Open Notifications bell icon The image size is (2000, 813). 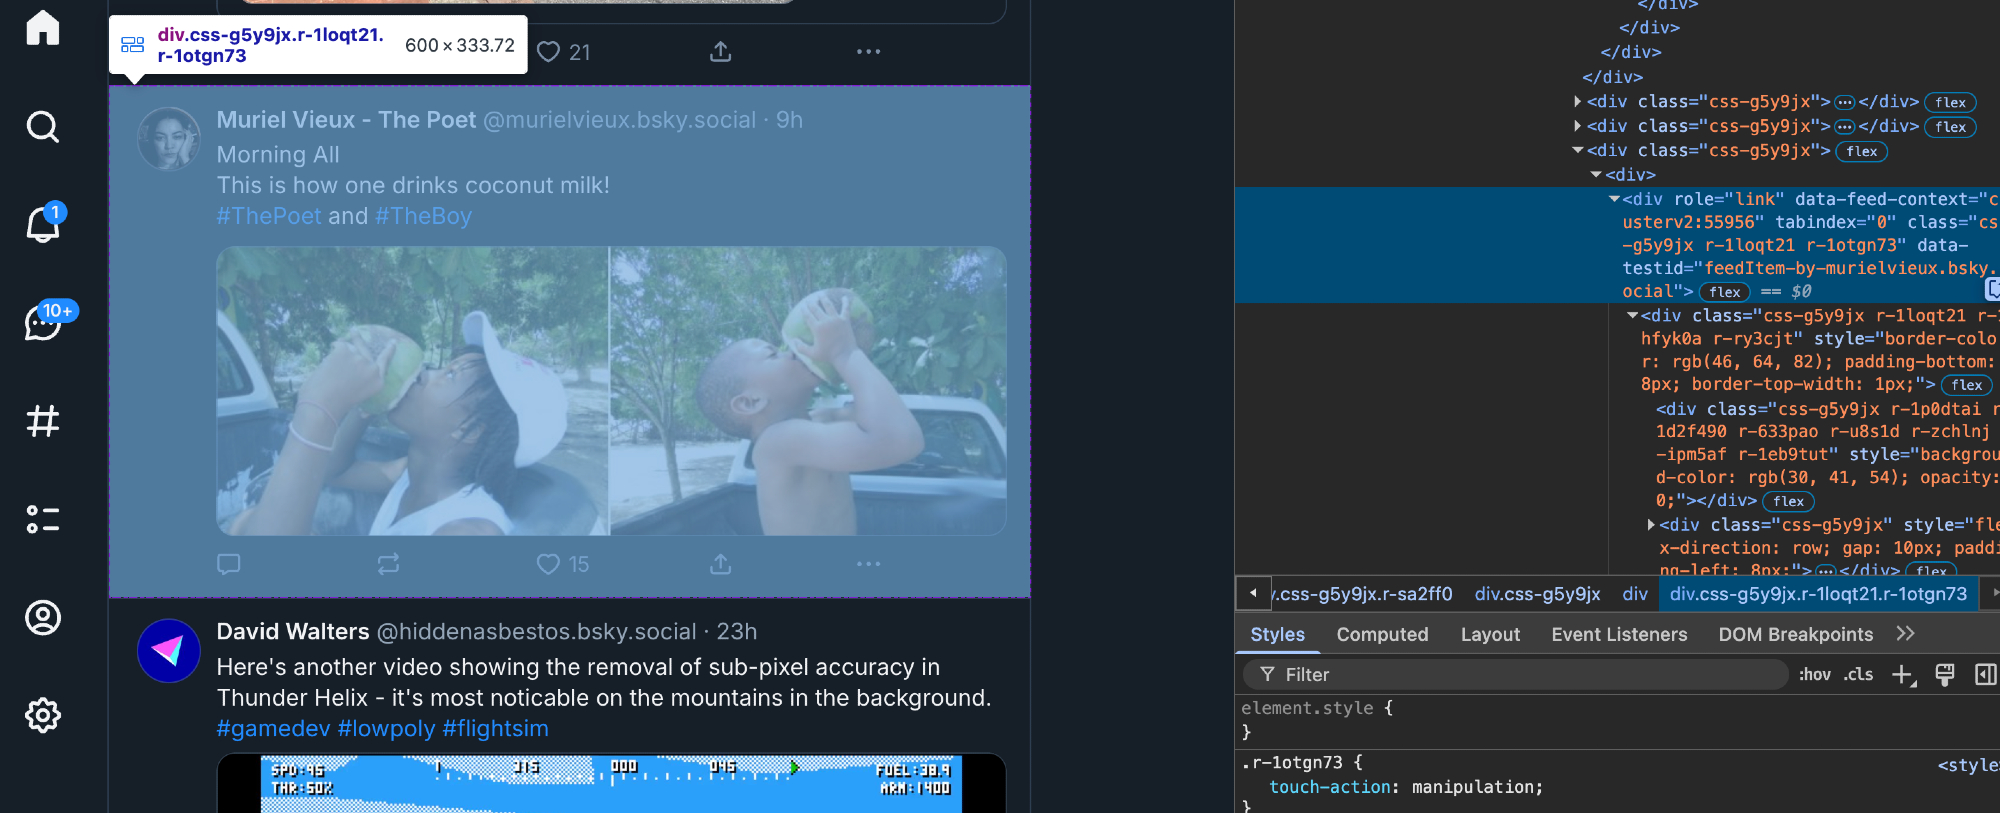pyautogui.click(x=43, y=224)
